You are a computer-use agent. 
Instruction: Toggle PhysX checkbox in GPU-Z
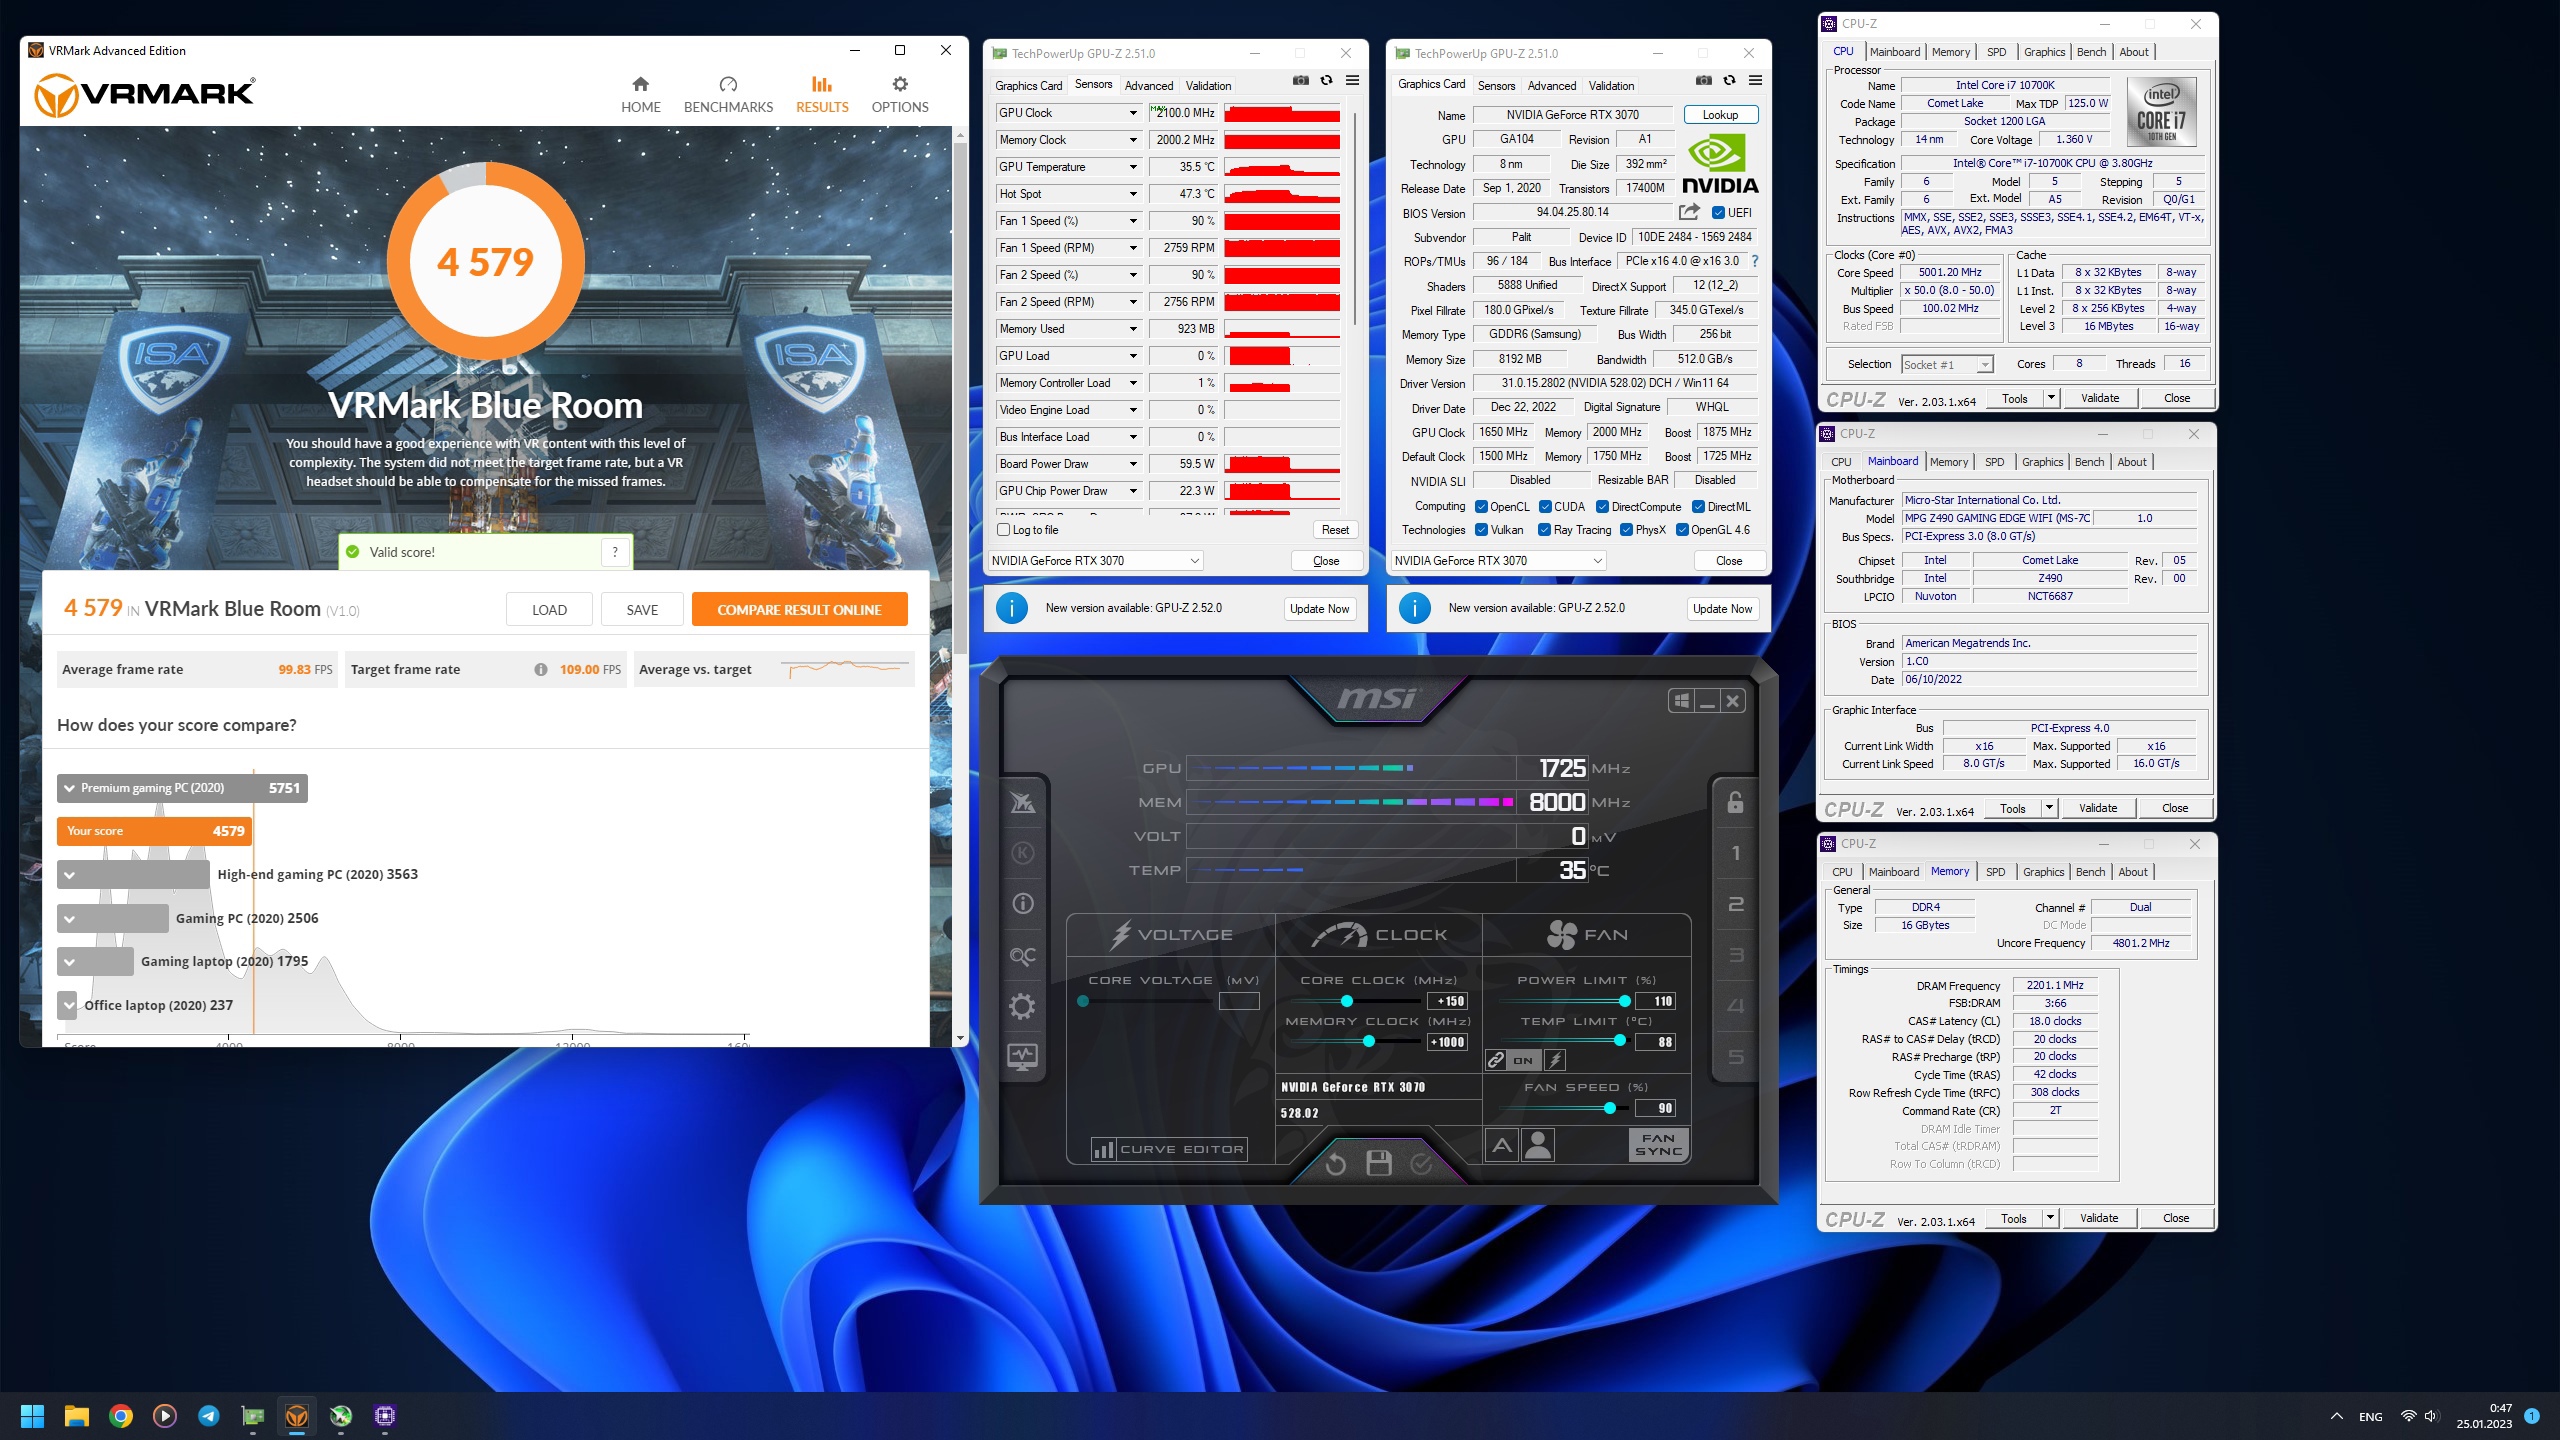(1626, 530)
